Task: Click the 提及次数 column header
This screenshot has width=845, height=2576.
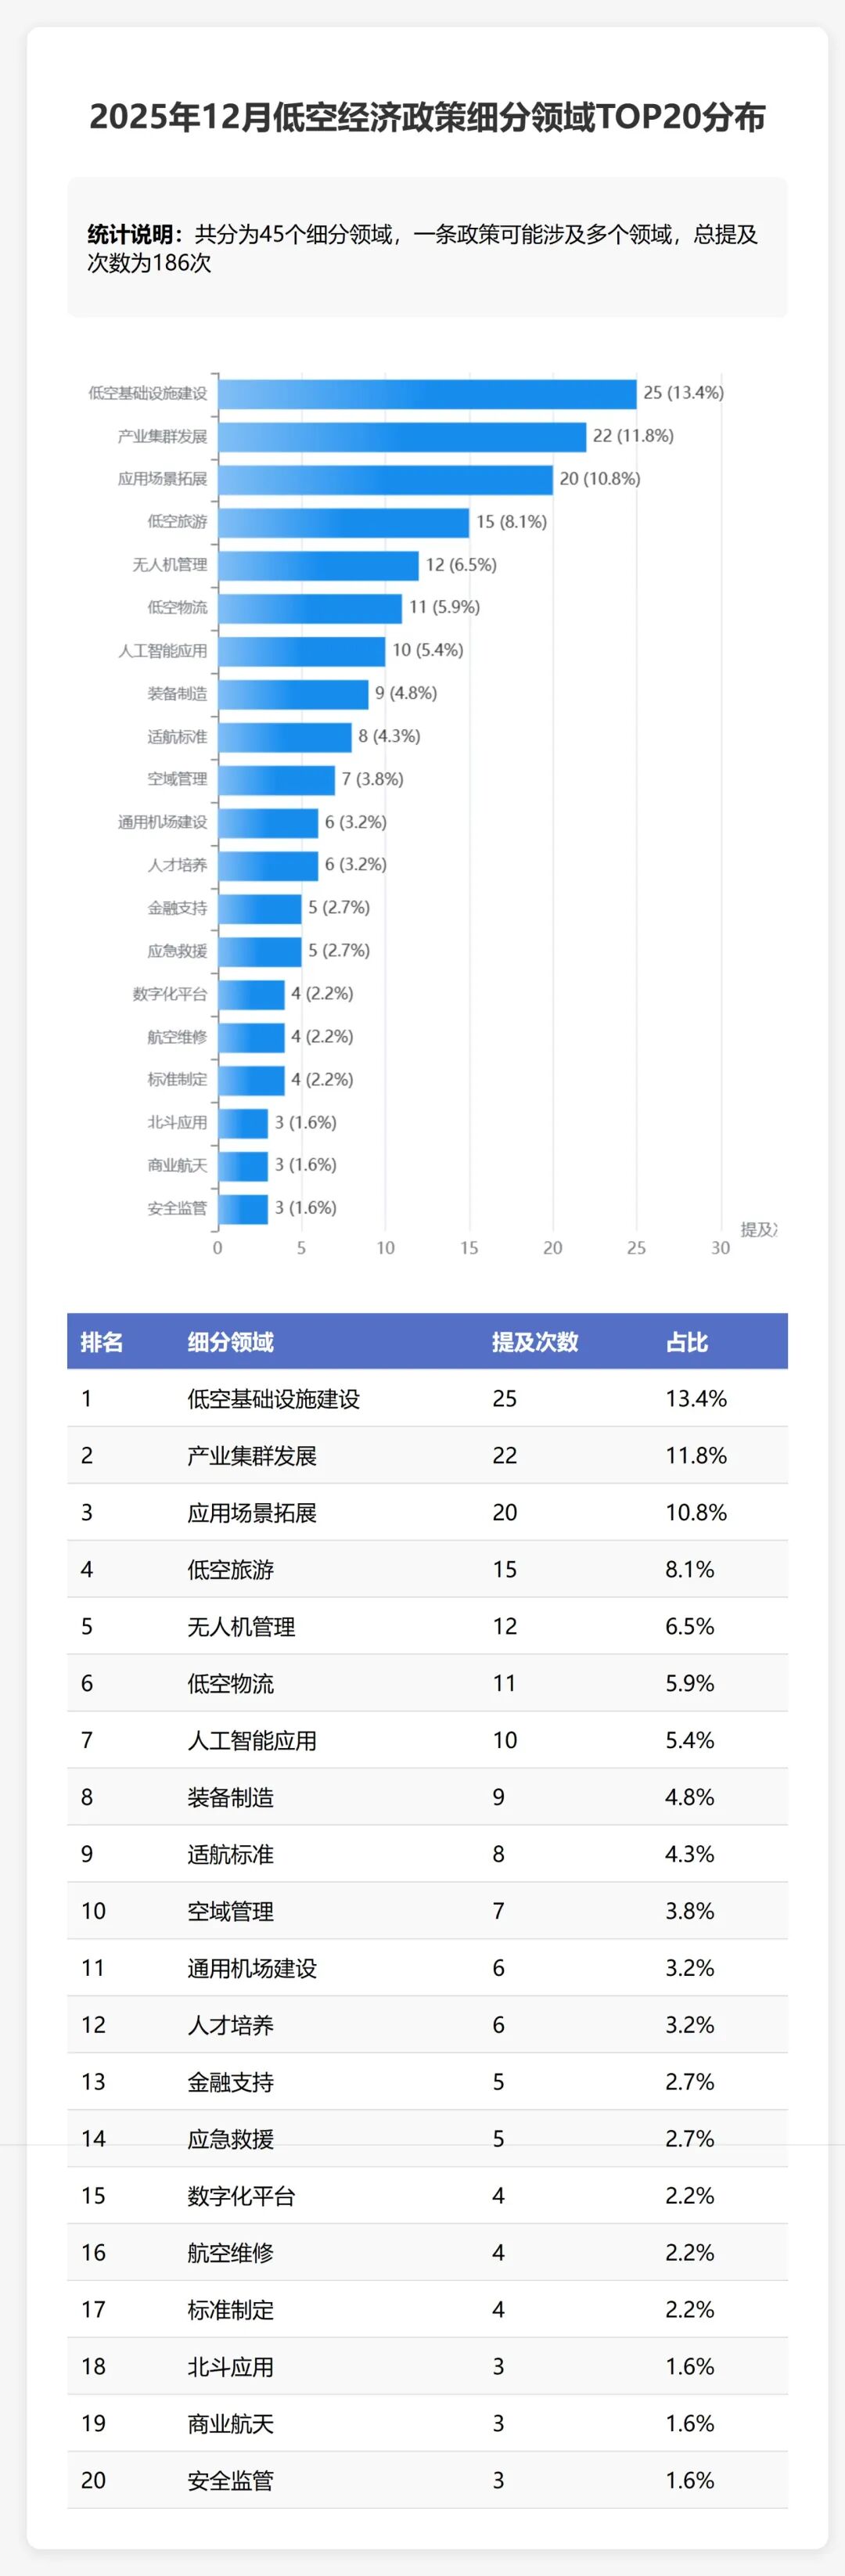Action: 534,1342
